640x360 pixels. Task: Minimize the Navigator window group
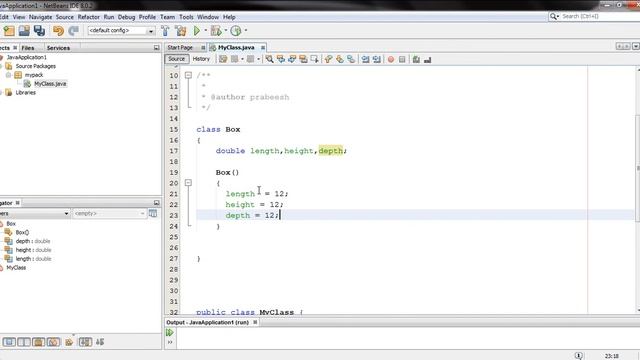coord(156,203)
